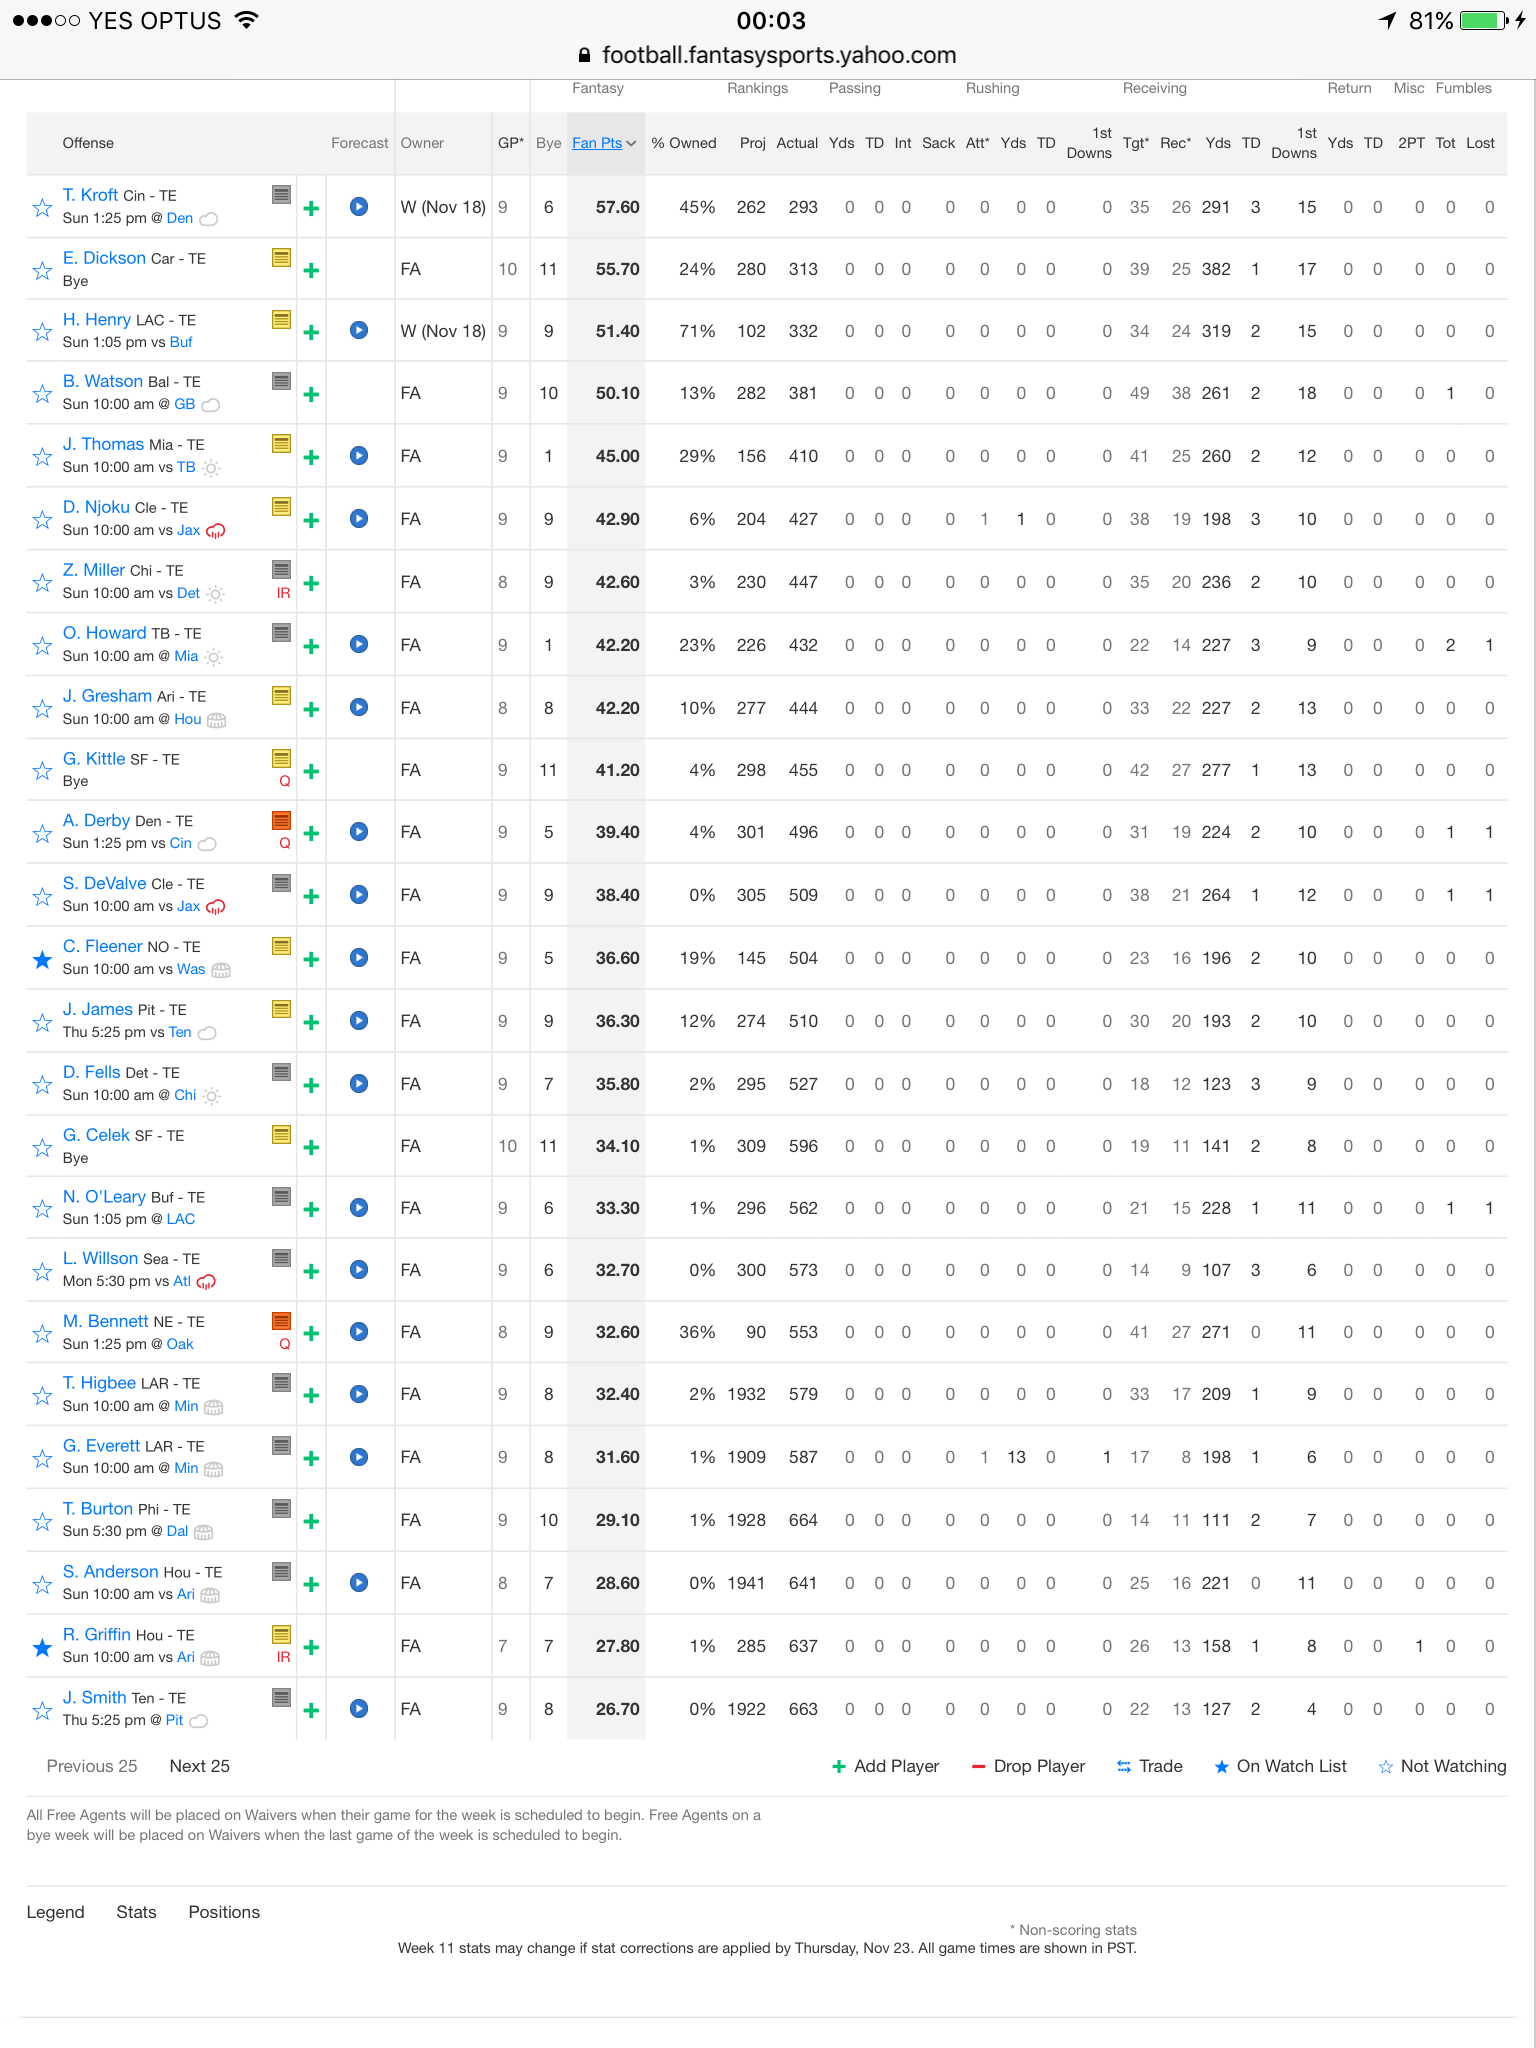Open the Den opponent link for T. Kroft
The height and width of the screenshot is (2048, 1536).
180,218
